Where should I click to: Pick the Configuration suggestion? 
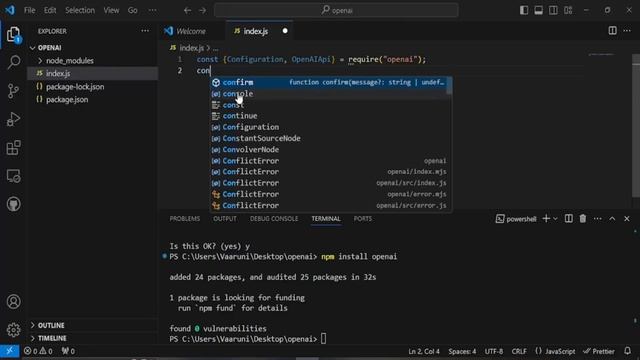pos(331,127)
